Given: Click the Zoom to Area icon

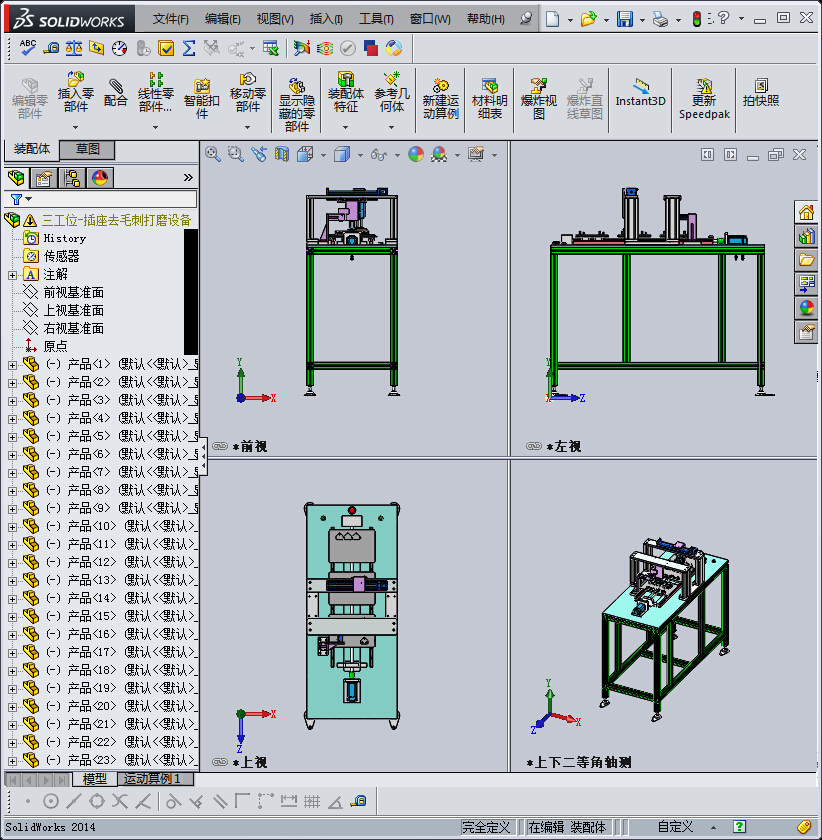Looking at the screenshot, I should tap(236, 154).
